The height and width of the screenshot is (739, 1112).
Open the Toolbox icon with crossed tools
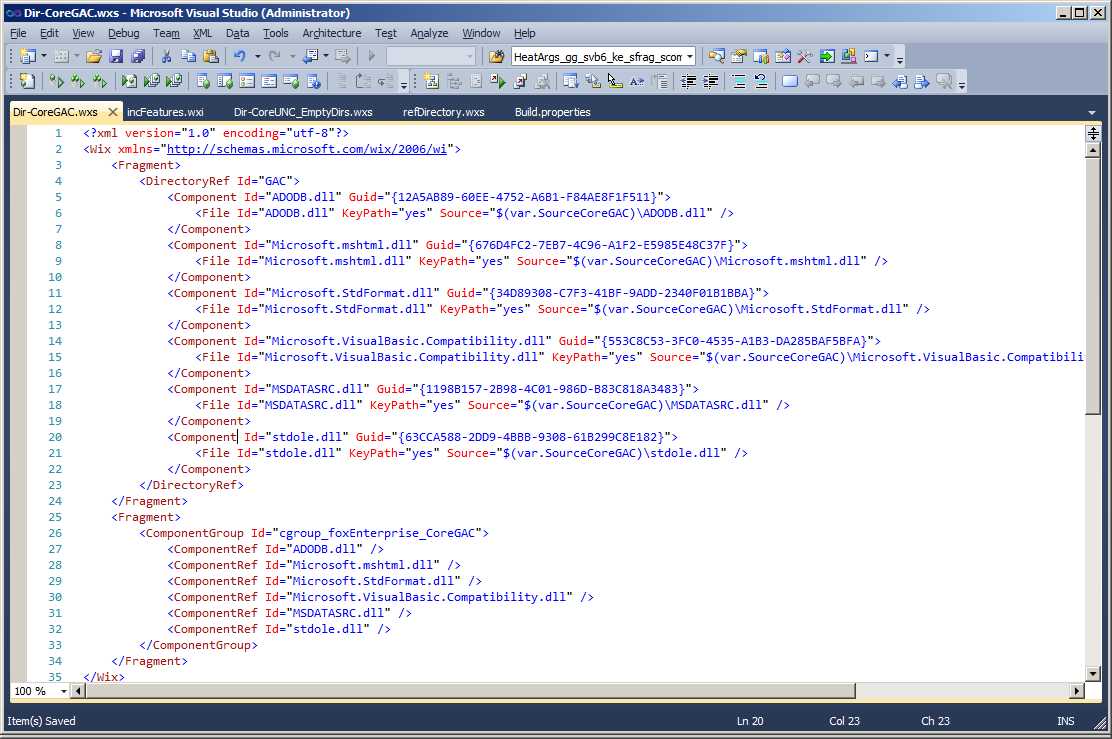[805, 56]
